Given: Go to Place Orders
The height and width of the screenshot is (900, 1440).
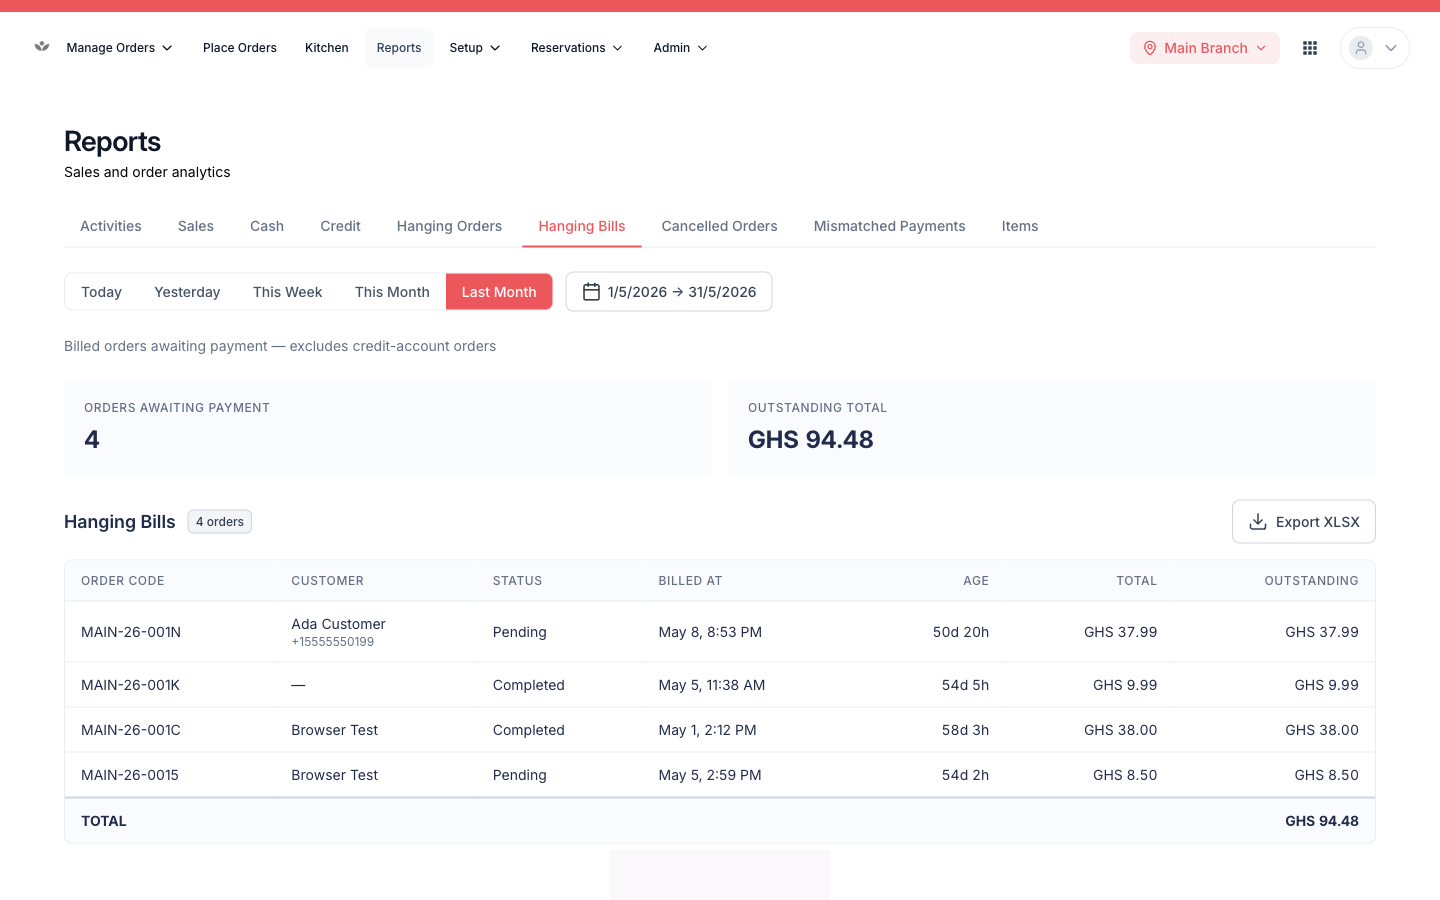Looking at the screenshot, I should point(240,48).
